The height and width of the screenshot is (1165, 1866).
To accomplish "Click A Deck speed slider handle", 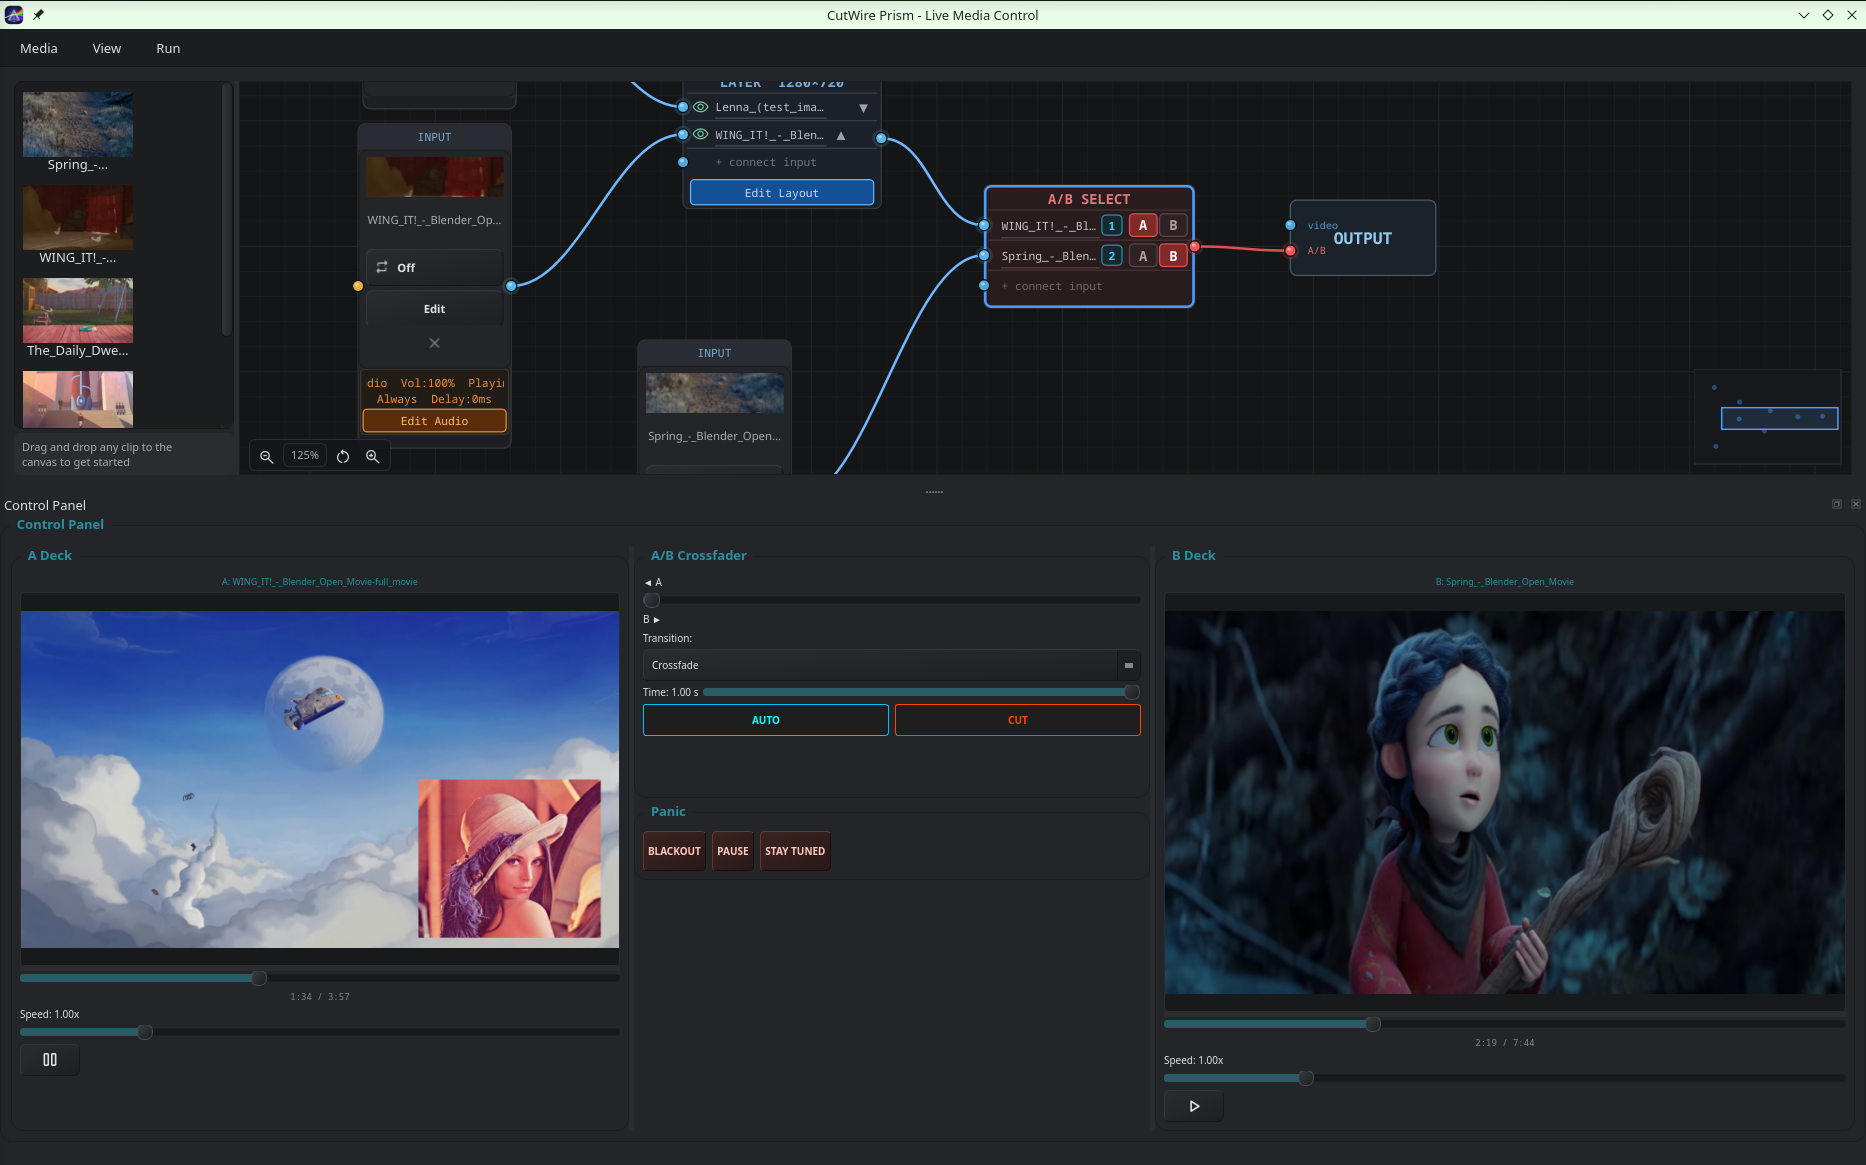I will (145, 1032).
